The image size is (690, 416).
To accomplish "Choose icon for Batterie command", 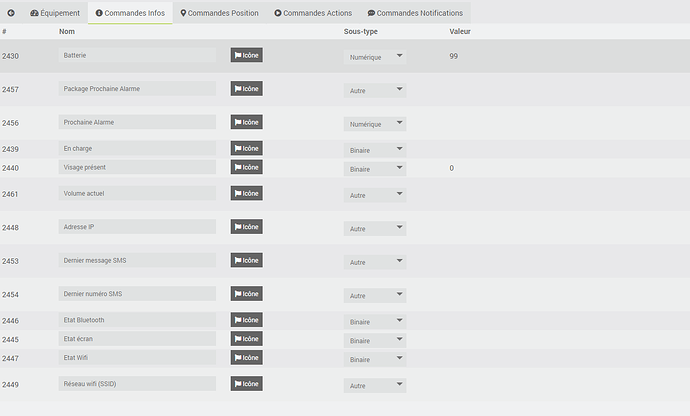I will tap(246, 55).
